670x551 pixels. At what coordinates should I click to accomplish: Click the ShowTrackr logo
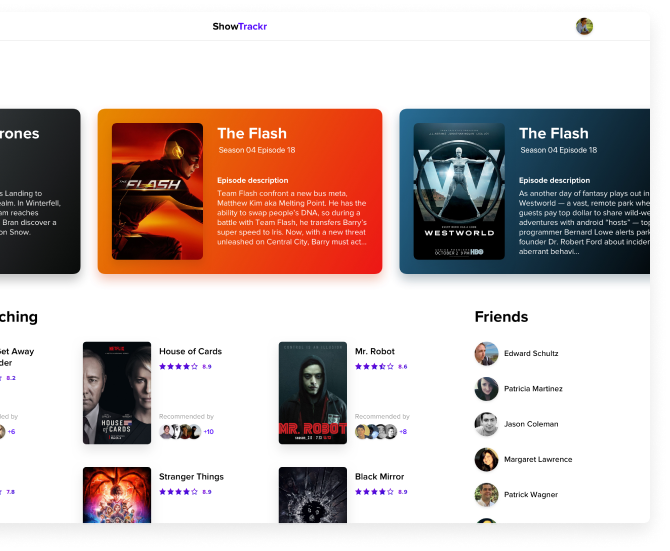(240, 26)
